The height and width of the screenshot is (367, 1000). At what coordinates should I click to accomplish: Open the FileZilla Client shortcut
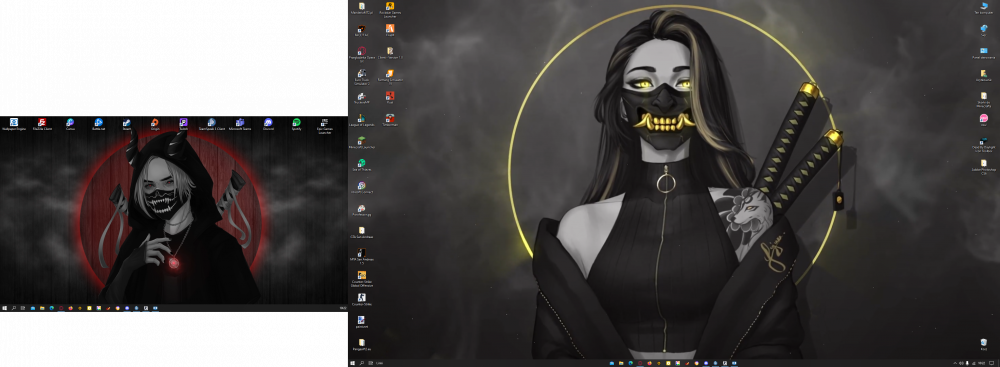tap(41, 124)
